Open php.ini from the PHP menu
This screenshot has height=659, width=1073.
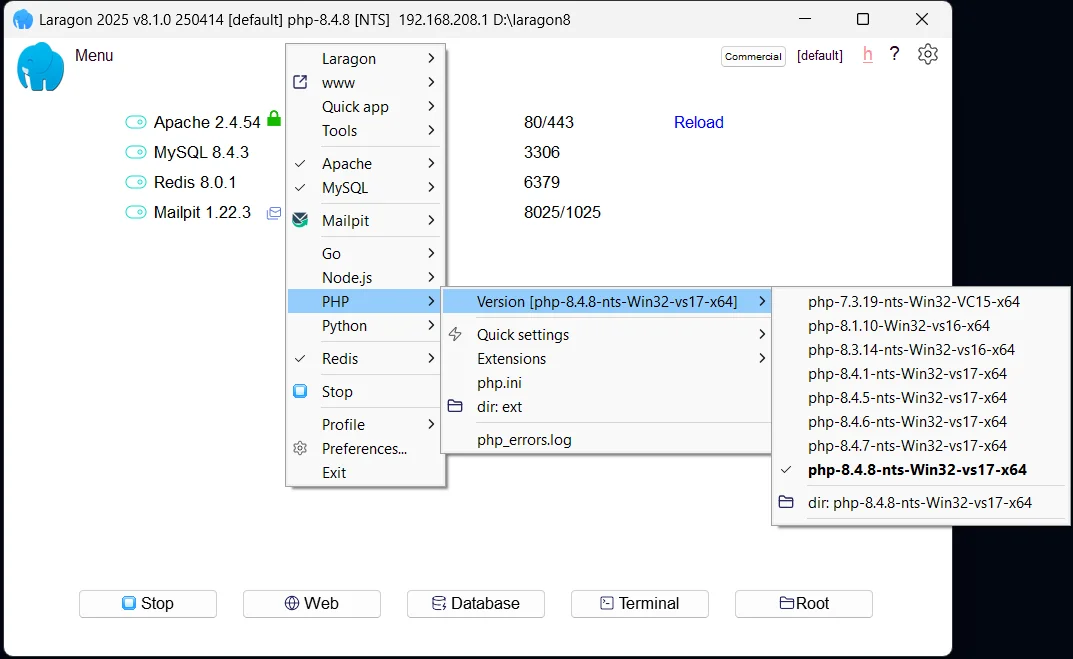[x=499, y=383]
